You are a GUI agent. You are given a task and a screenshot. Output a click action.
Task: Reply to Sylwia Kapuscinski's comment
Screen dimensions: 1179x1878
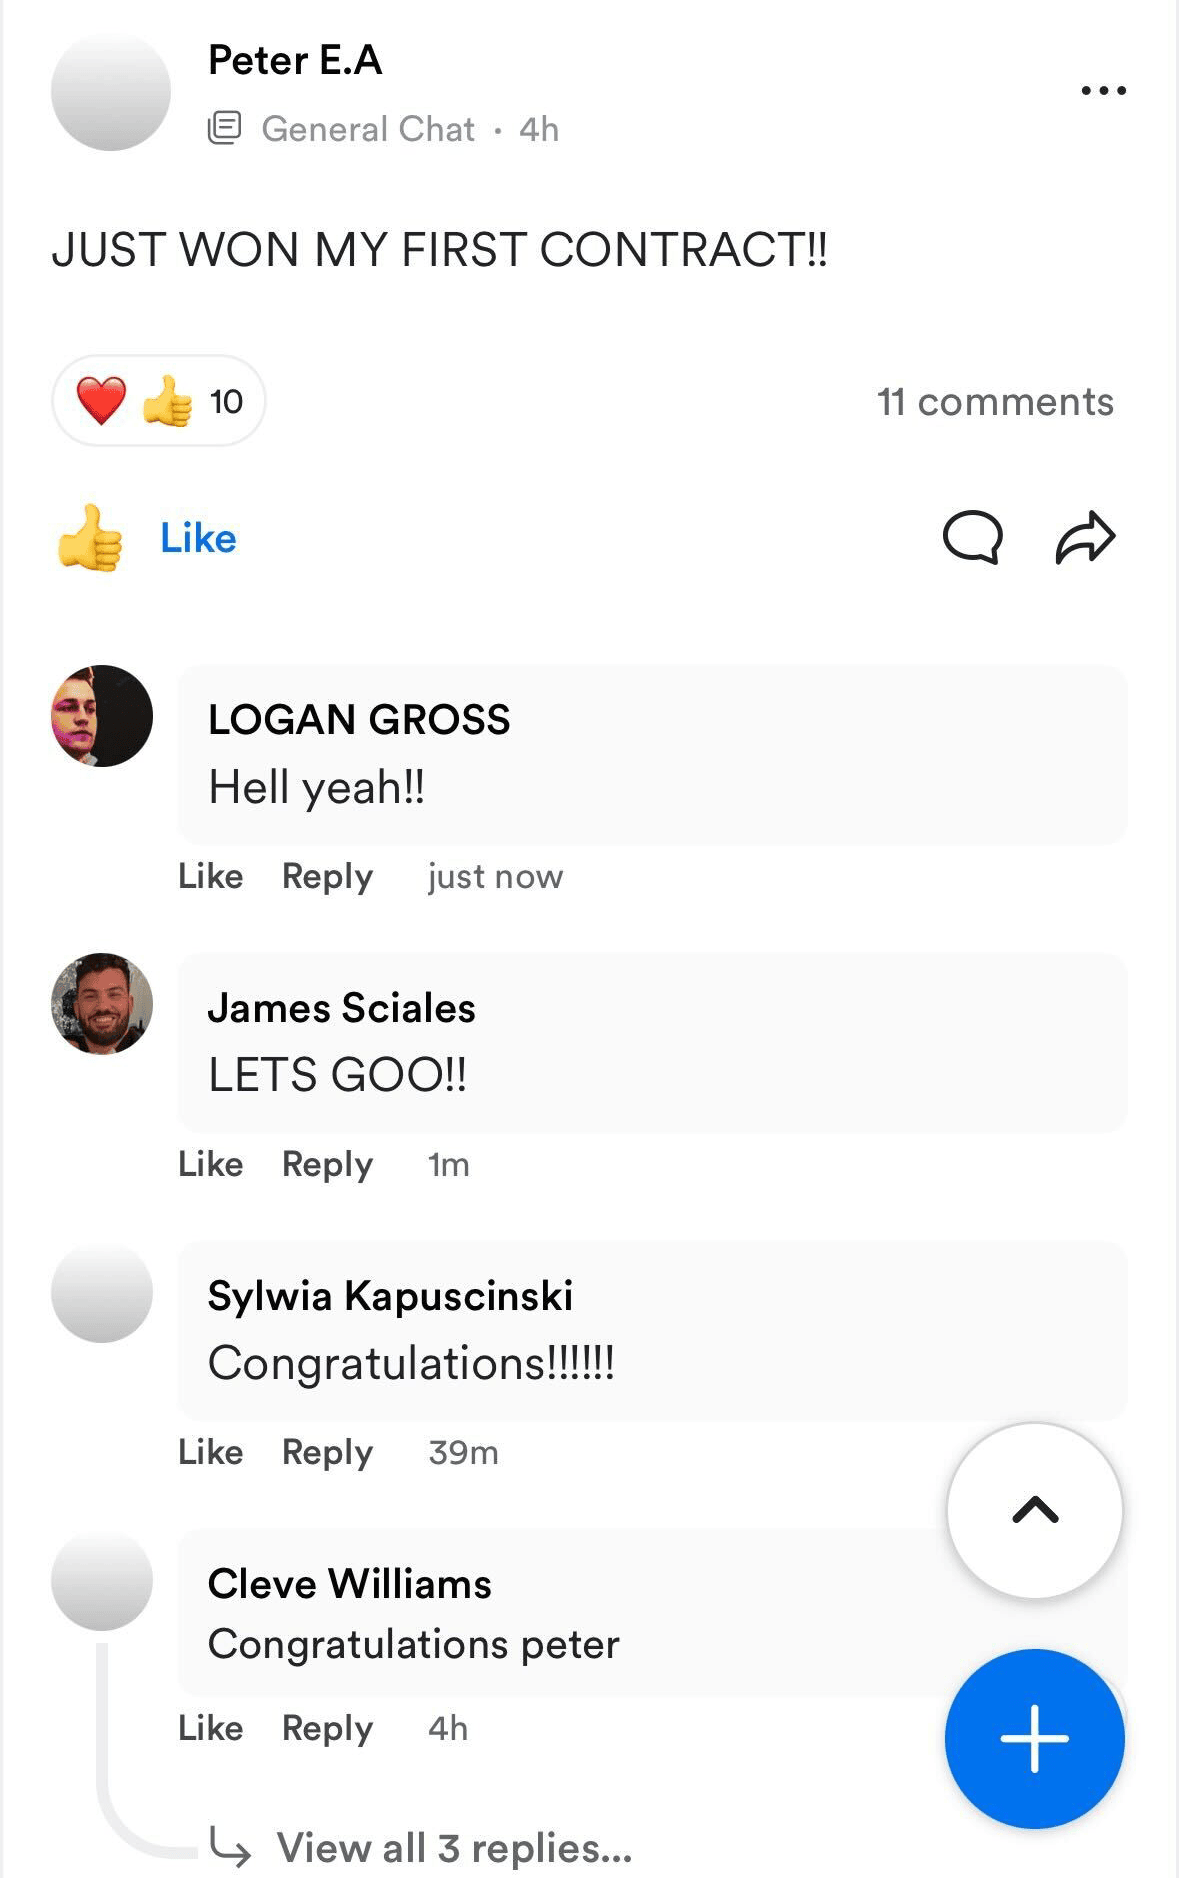point(327,1452)
